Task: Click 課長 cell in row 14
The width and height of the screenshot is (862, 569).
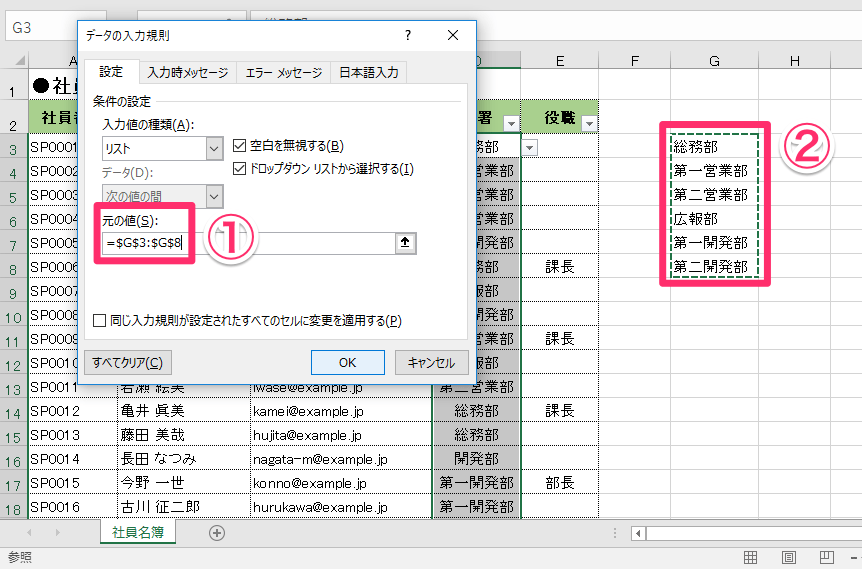Action: 560,411
